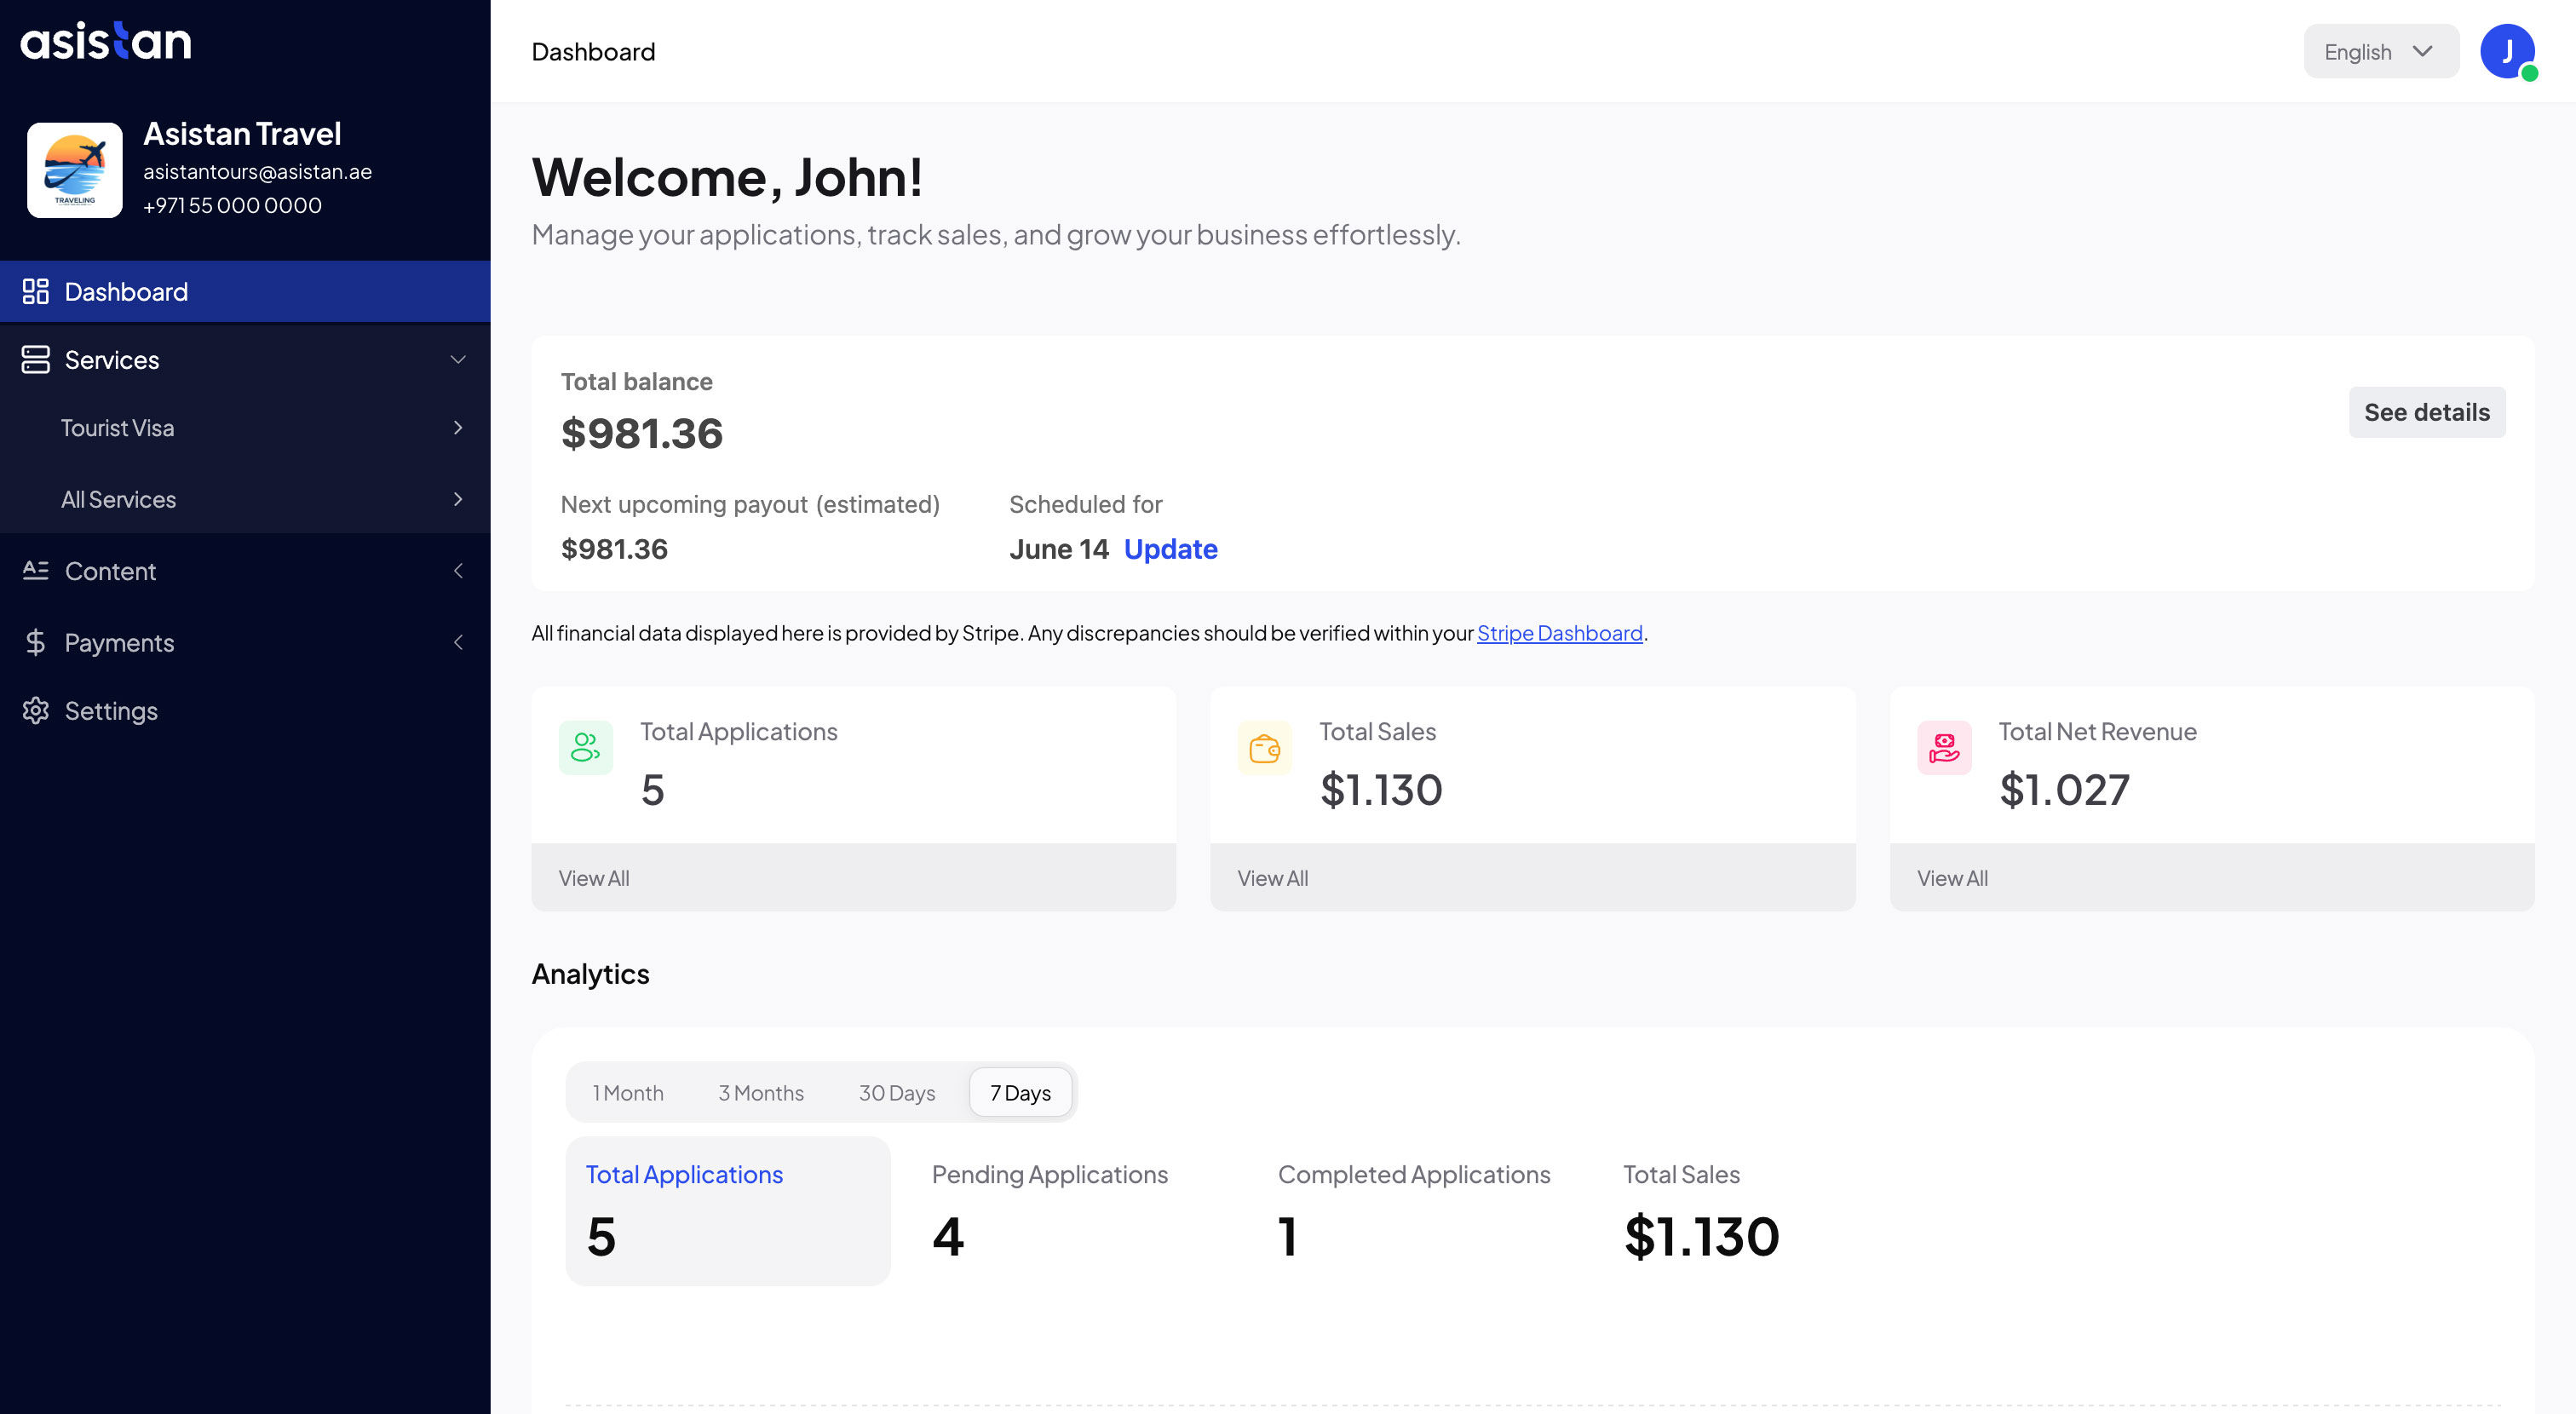2576x1414 pixels.
Task: Switch analytics range to 30 Days
Action: click(x=897, y=1092)
